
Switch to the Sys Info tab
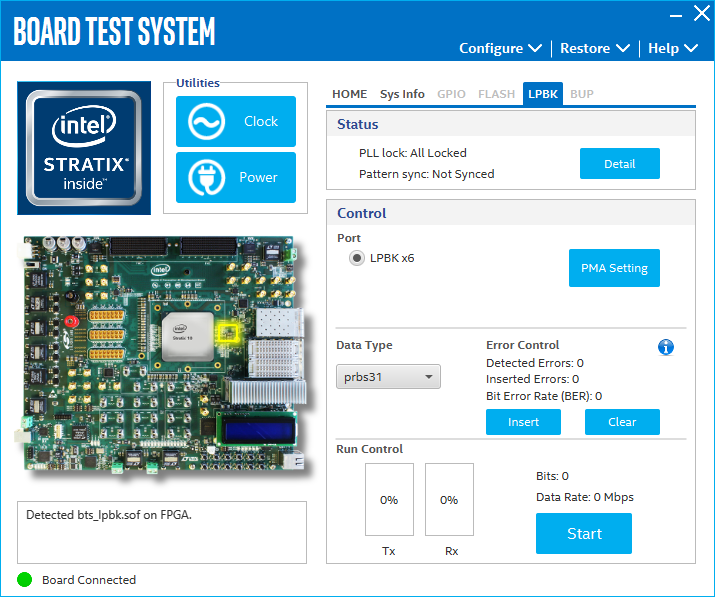coord(402,94)
